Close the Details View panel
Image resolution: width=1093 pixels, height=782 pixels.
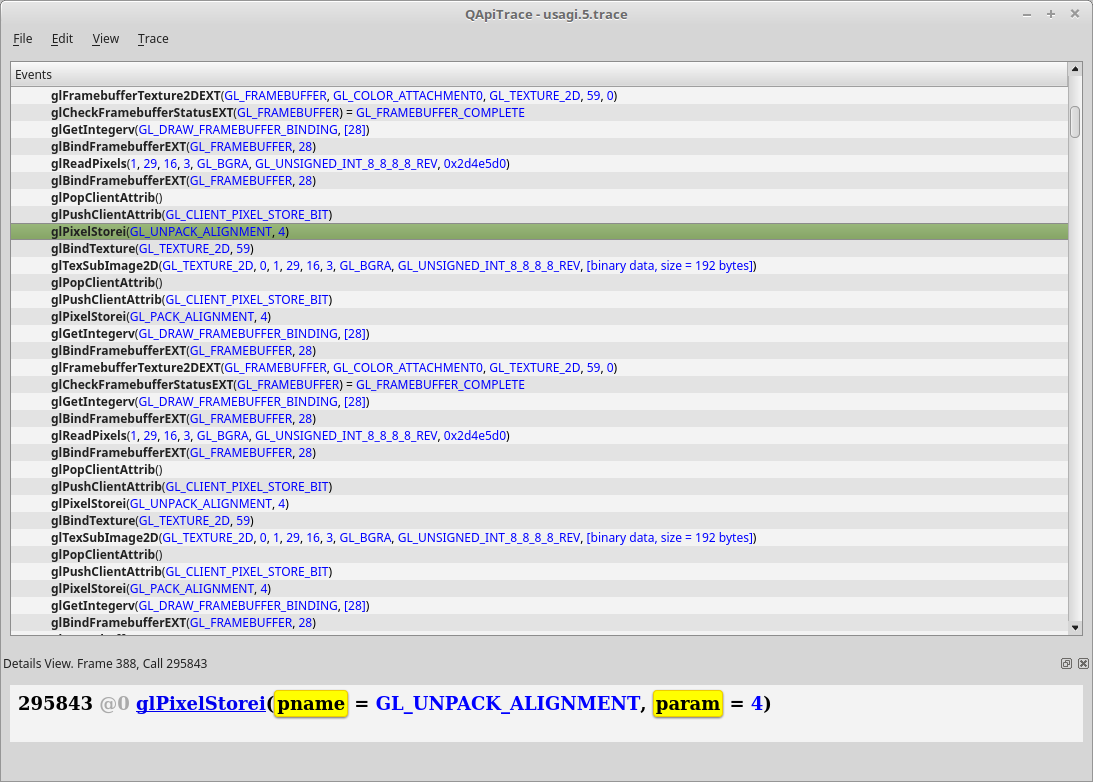click(x=1083, y=664)
